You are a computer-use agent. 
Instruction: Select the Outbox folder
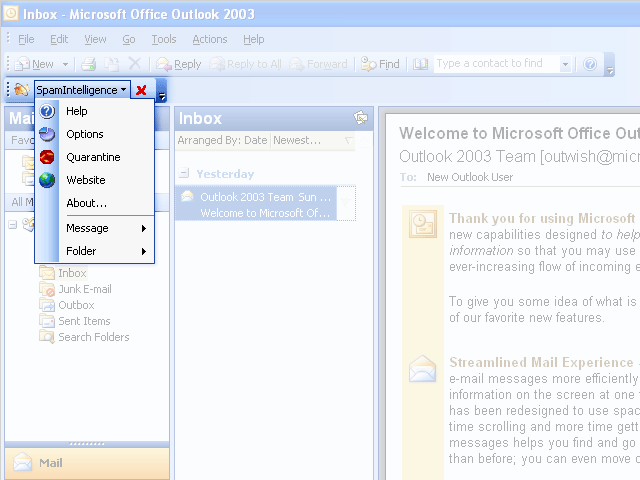click(76, 305)
